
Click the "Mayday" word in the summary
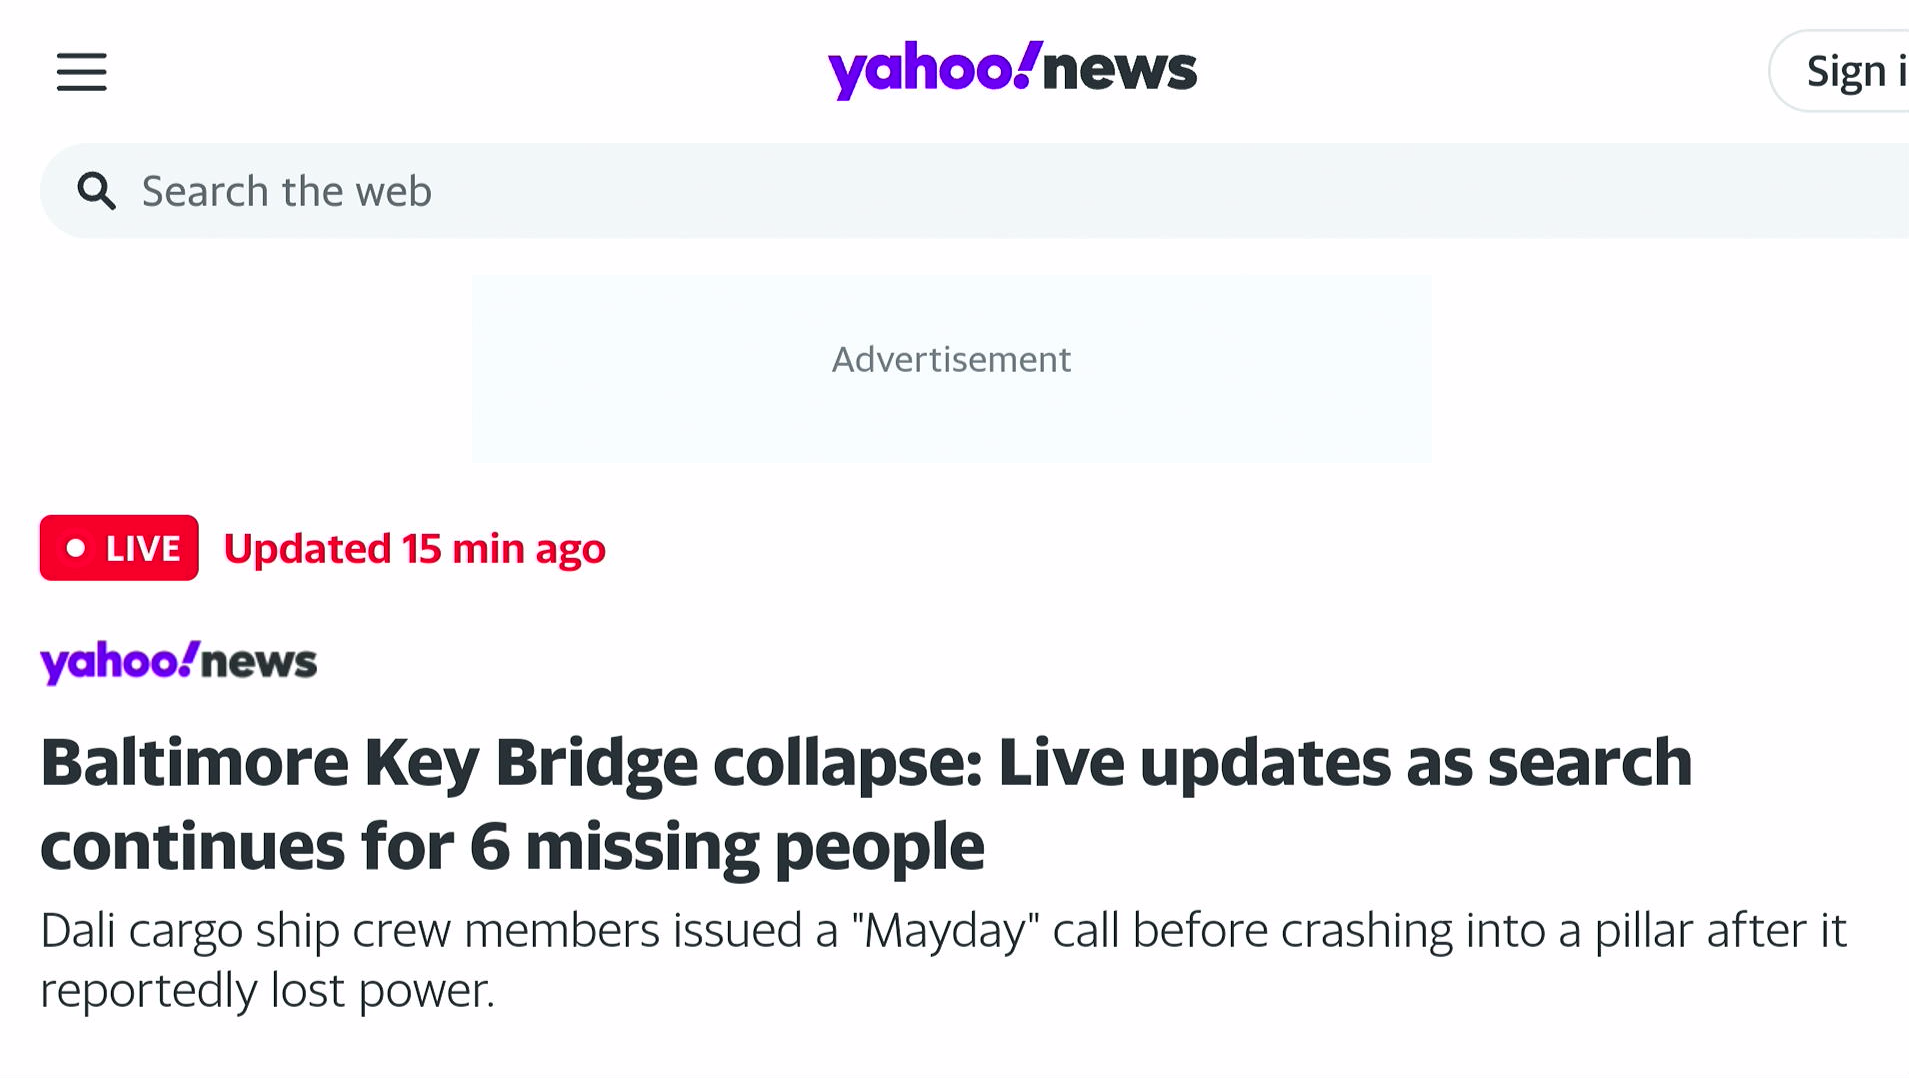pos(945,931)
